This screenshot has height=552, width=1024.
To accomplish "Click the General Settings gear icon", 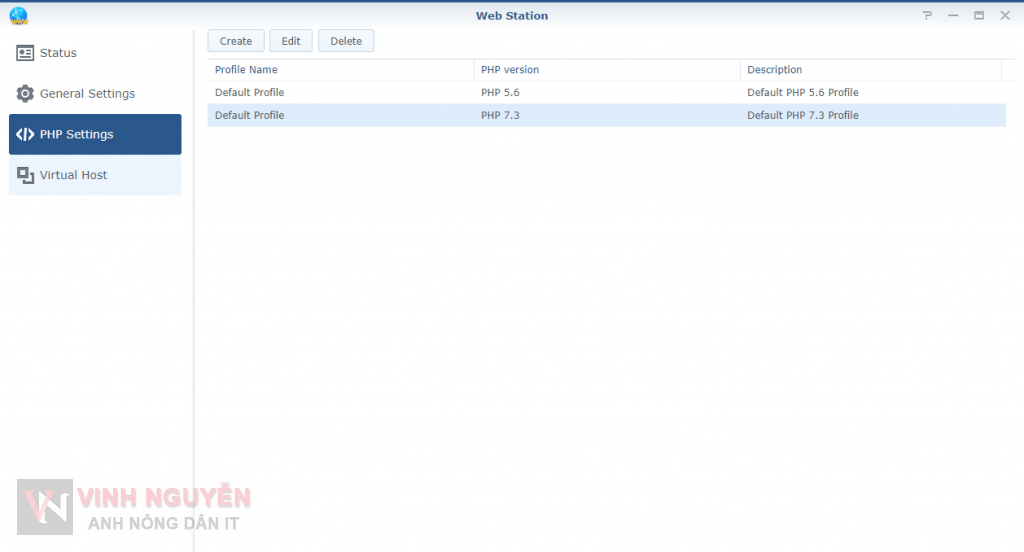I will 25,94.
